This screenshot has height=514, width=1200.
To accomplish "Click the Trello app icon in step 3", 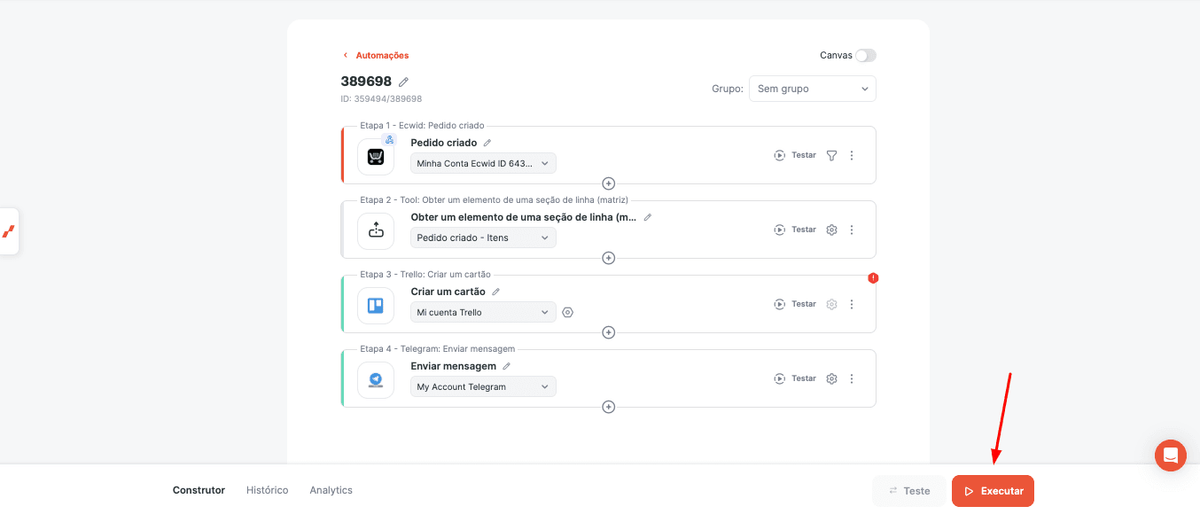I will point(376,305).
